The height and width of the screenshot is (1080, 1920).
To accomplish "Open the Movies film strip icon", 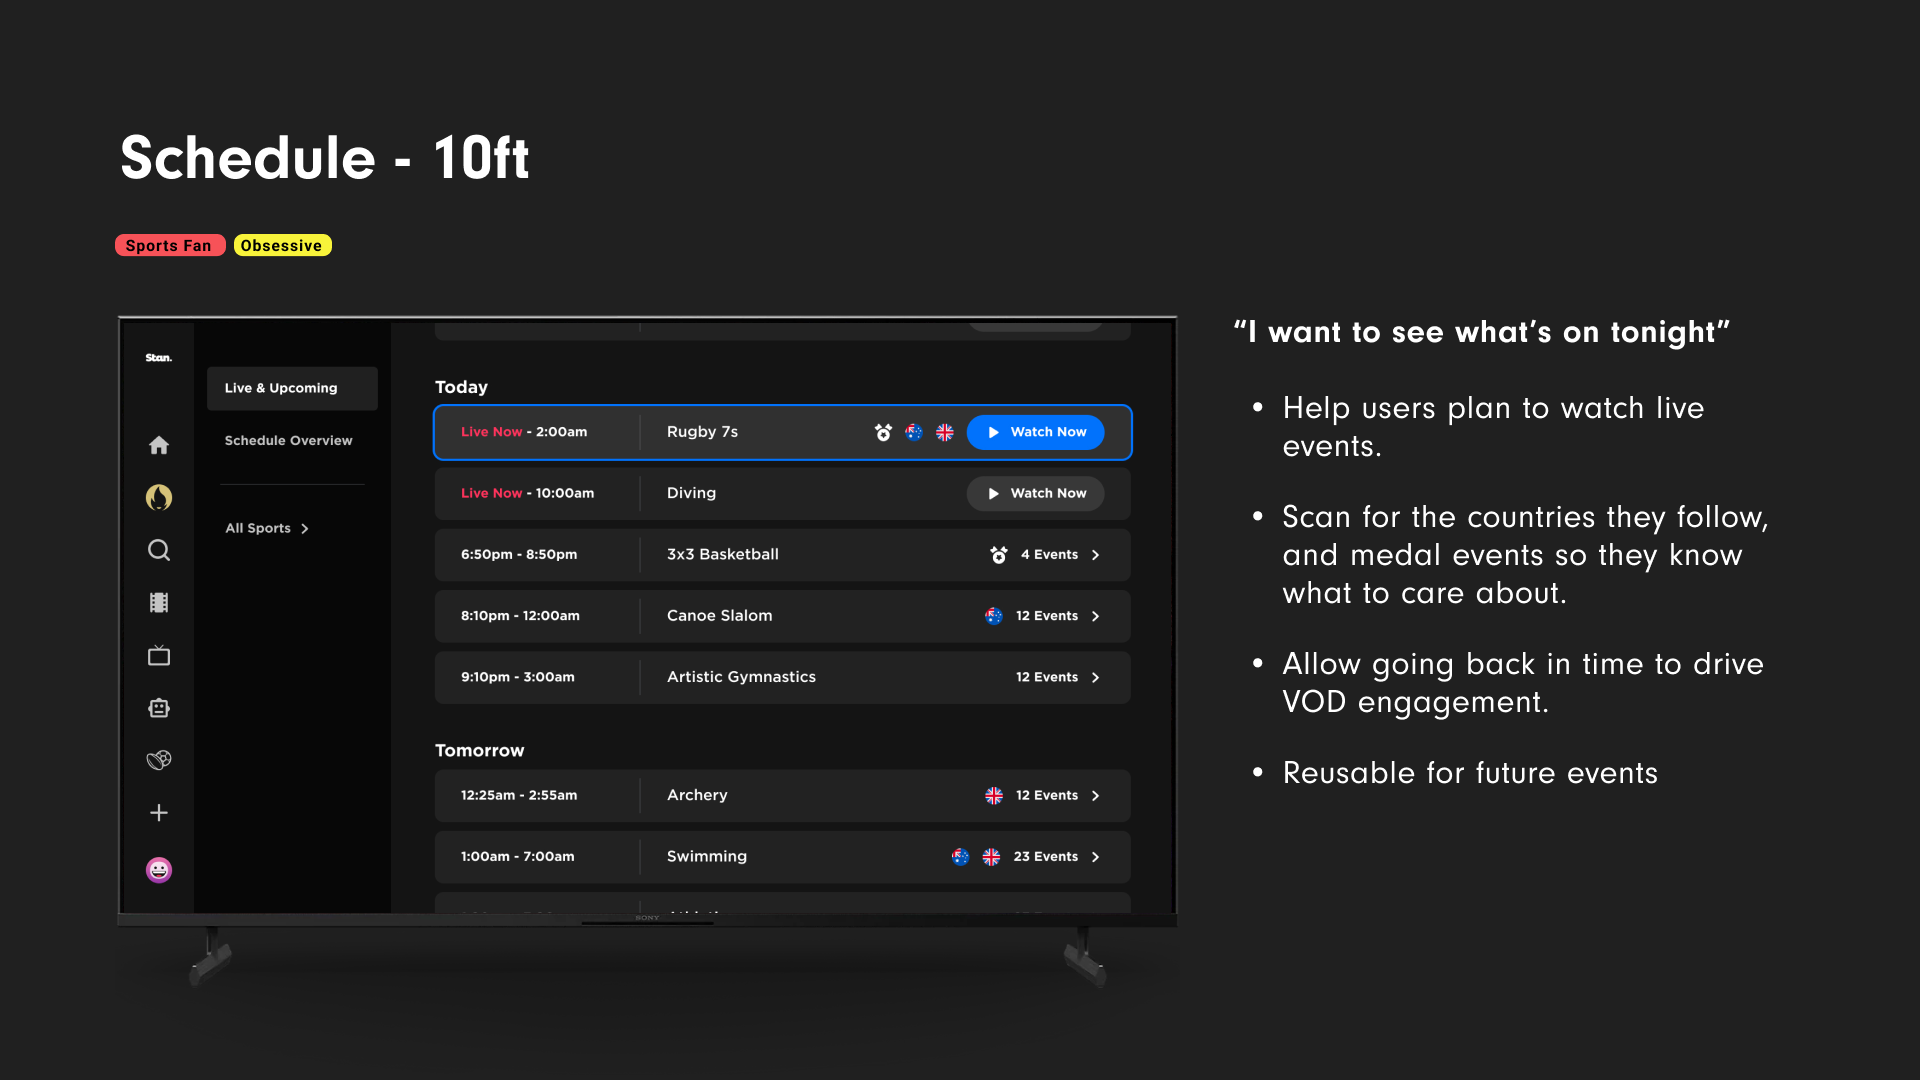I will 159,602.
